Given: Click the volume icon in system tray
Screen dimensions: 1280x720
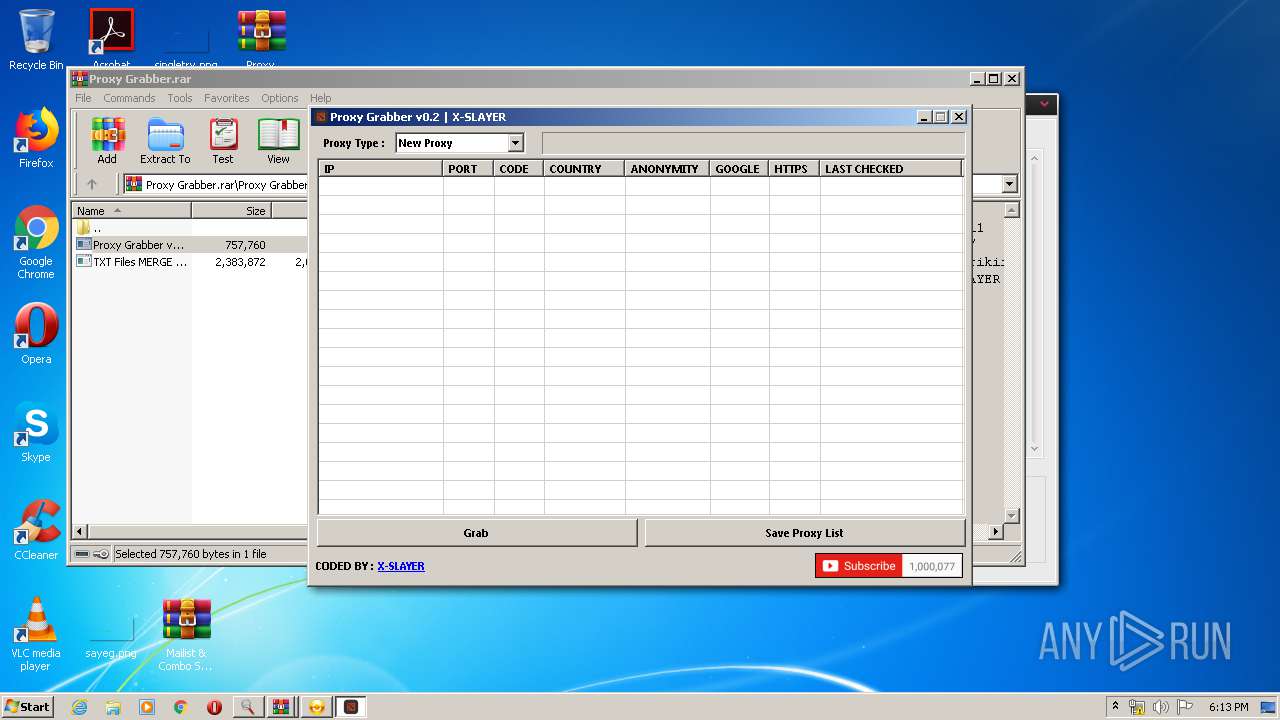Looking at the screenshot, I should pyautogui.click(x=1161, y=707).
